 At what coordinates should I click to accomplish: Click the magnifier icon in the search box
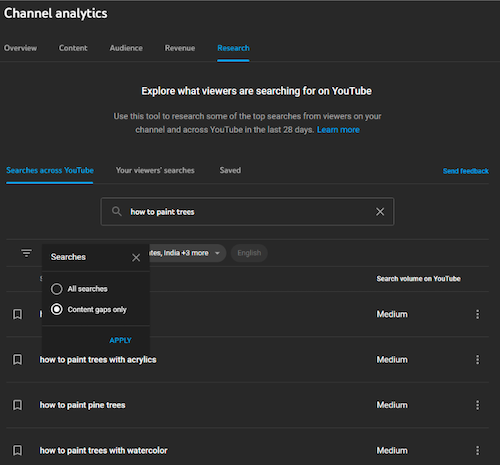(116, 211)
